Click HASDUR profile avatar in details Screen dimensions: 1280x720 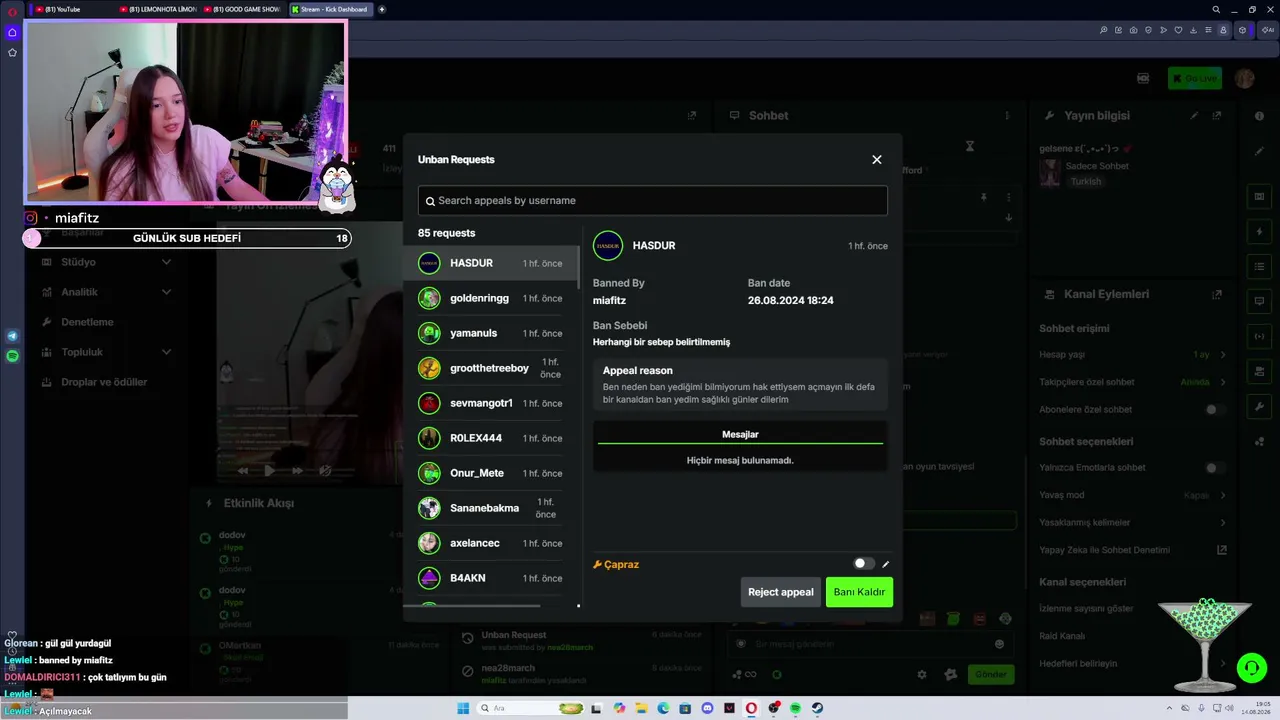click(608, 245)
